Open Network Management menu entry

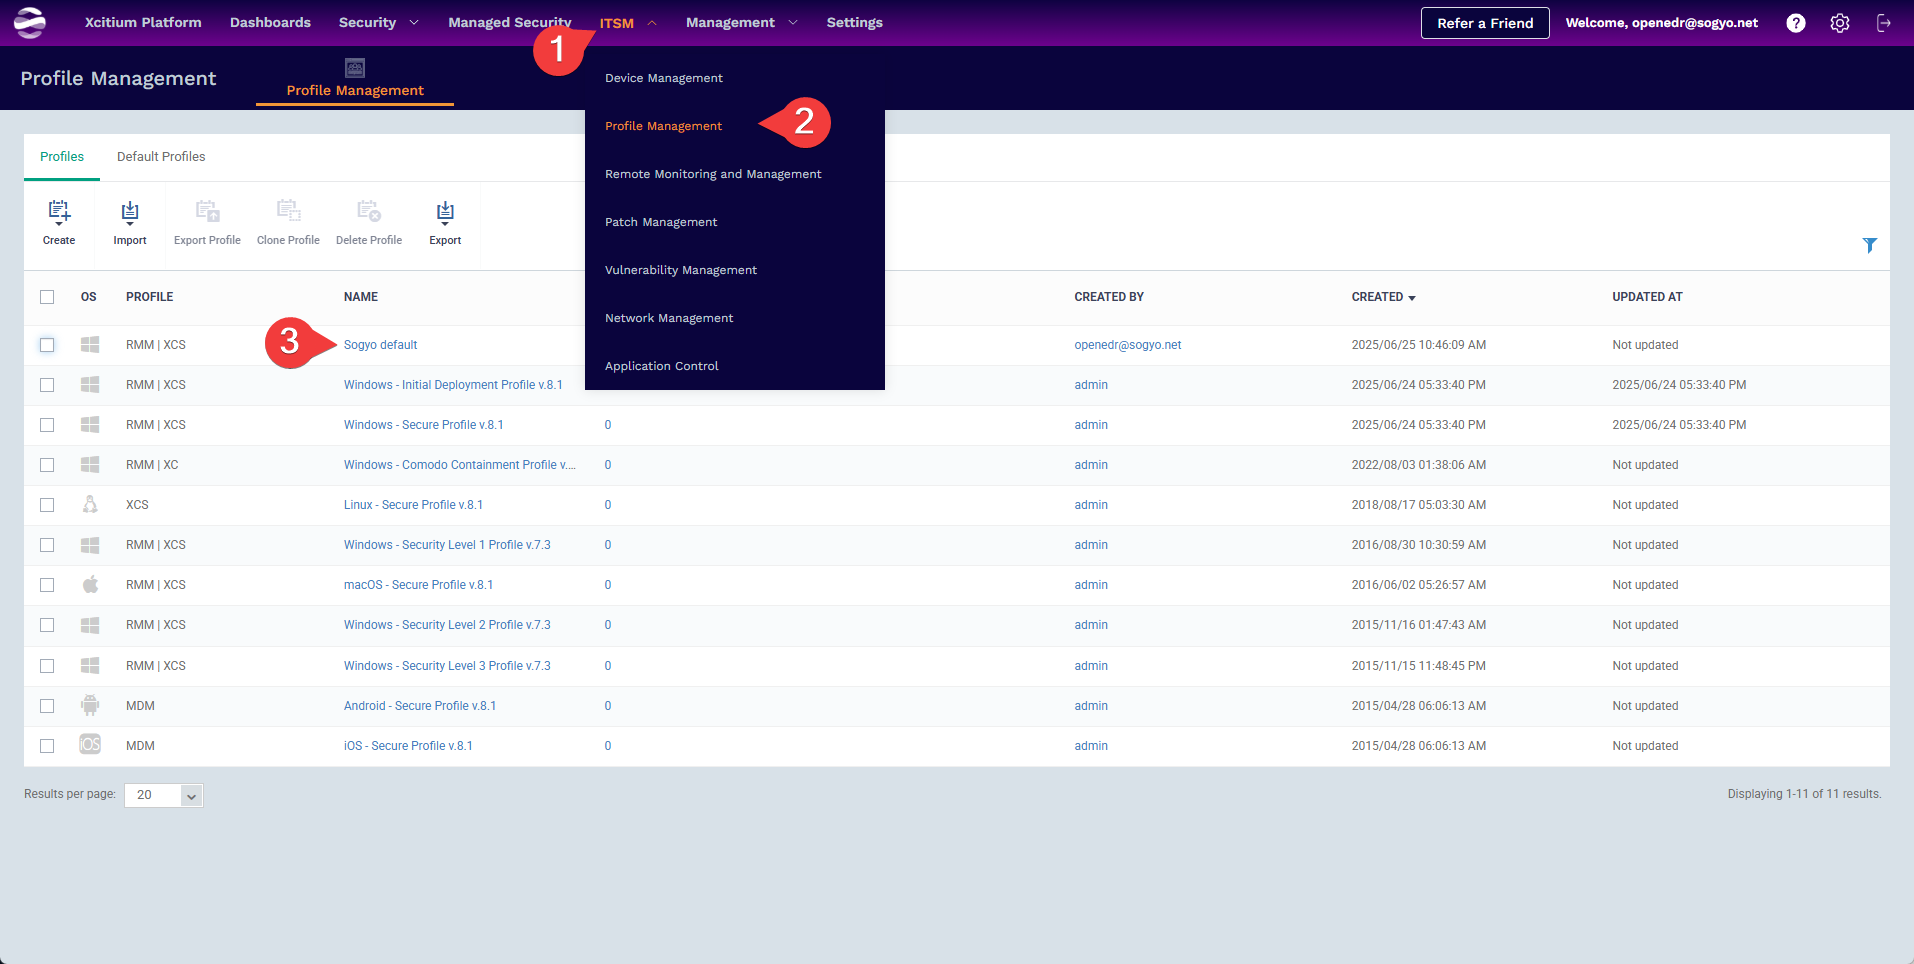669,318
